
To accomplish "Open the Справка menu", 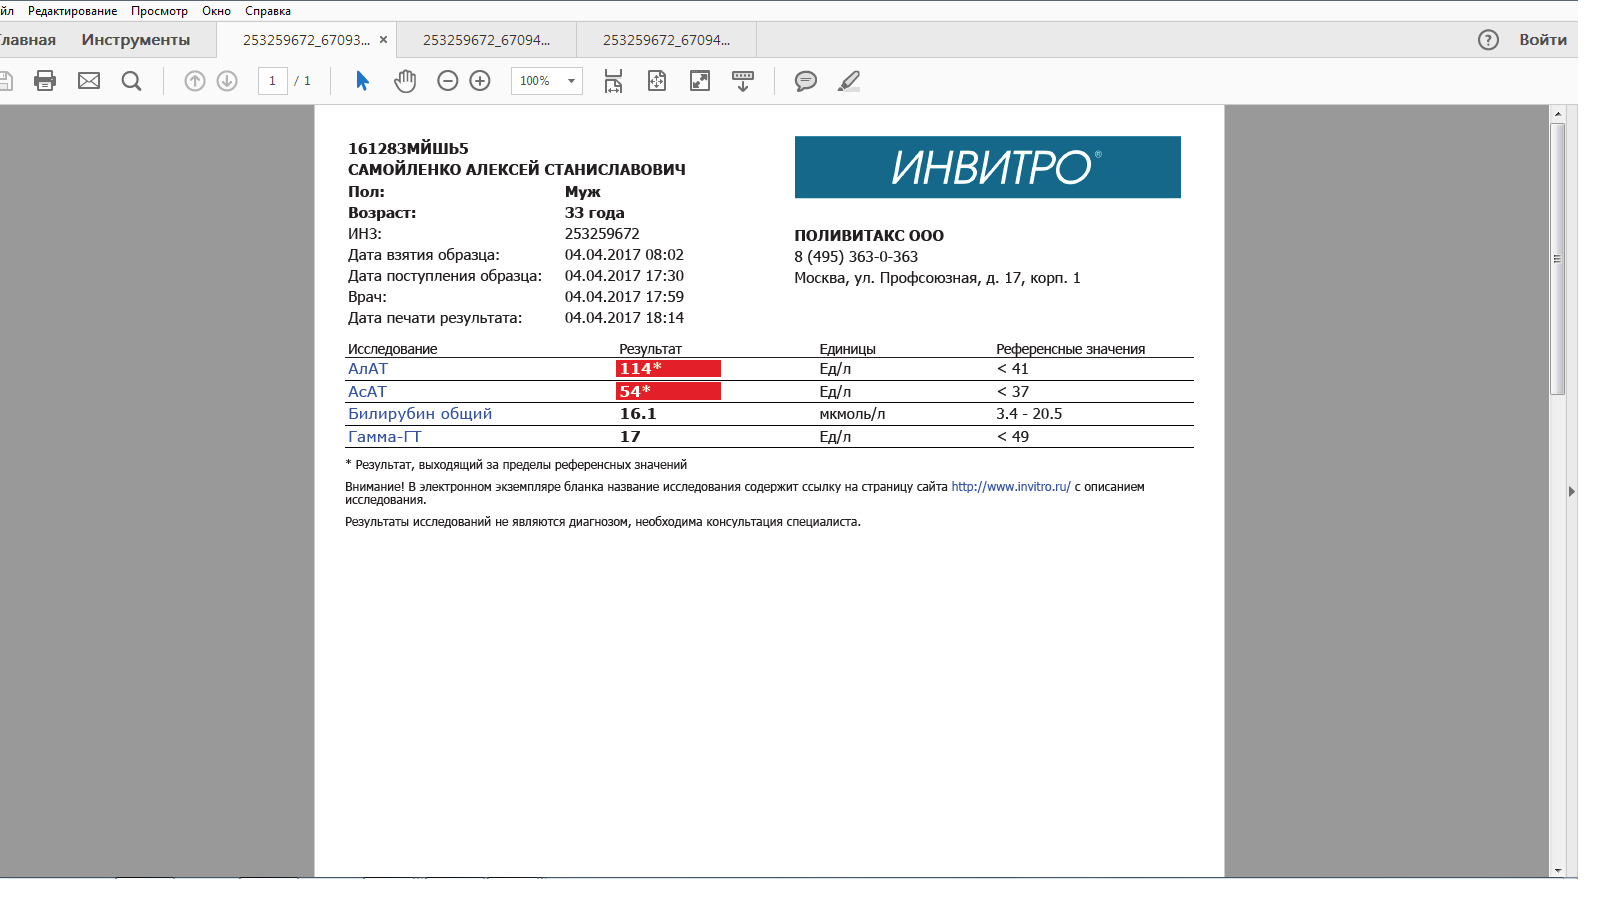I will click(x=267, y=11).
